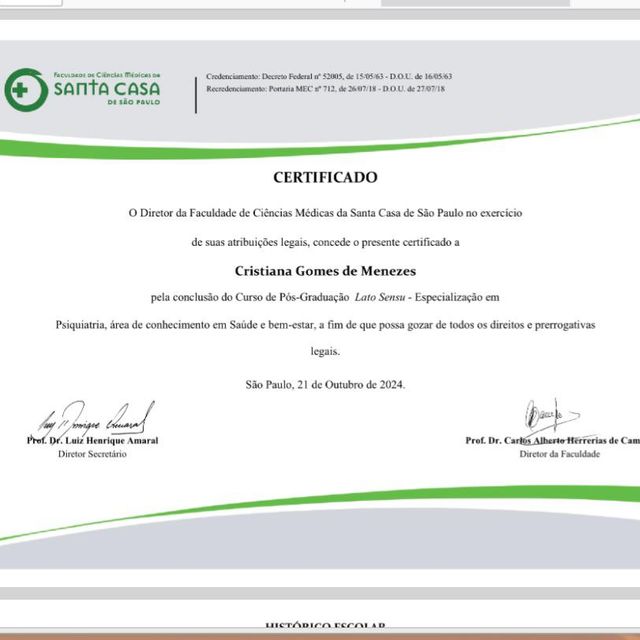Click the 'HISTÓRICO ESCOLAR' heading at page bottom
The width and height of the screenshot is (640, 640).
coord(325,626)
